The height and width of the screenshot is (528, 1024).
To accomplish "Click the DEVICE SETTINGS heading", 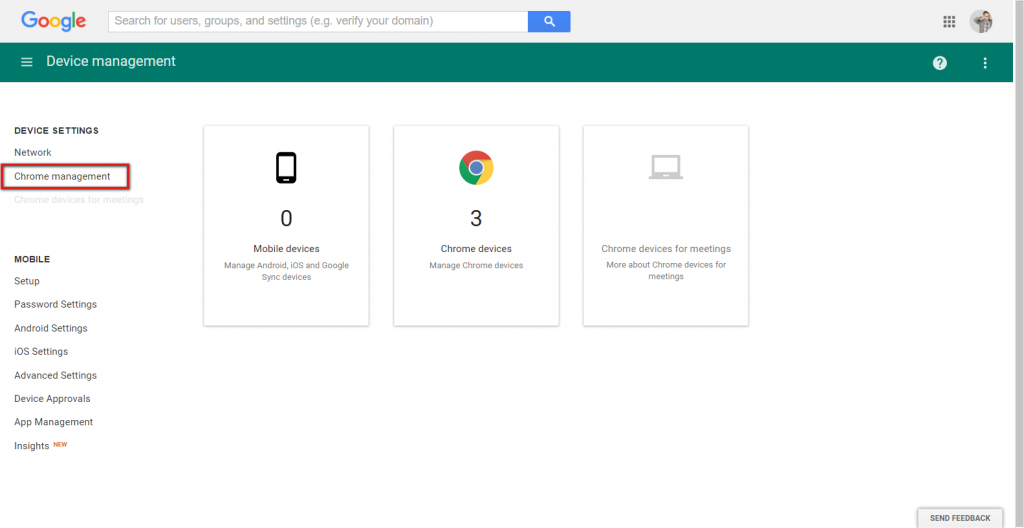I will tap(57, 131).
